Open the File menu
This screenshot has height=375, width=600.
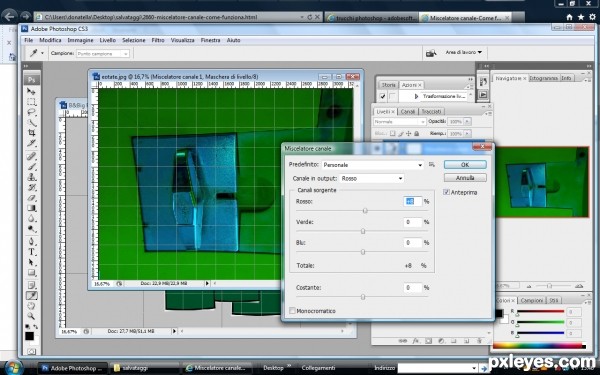[29, 40]
